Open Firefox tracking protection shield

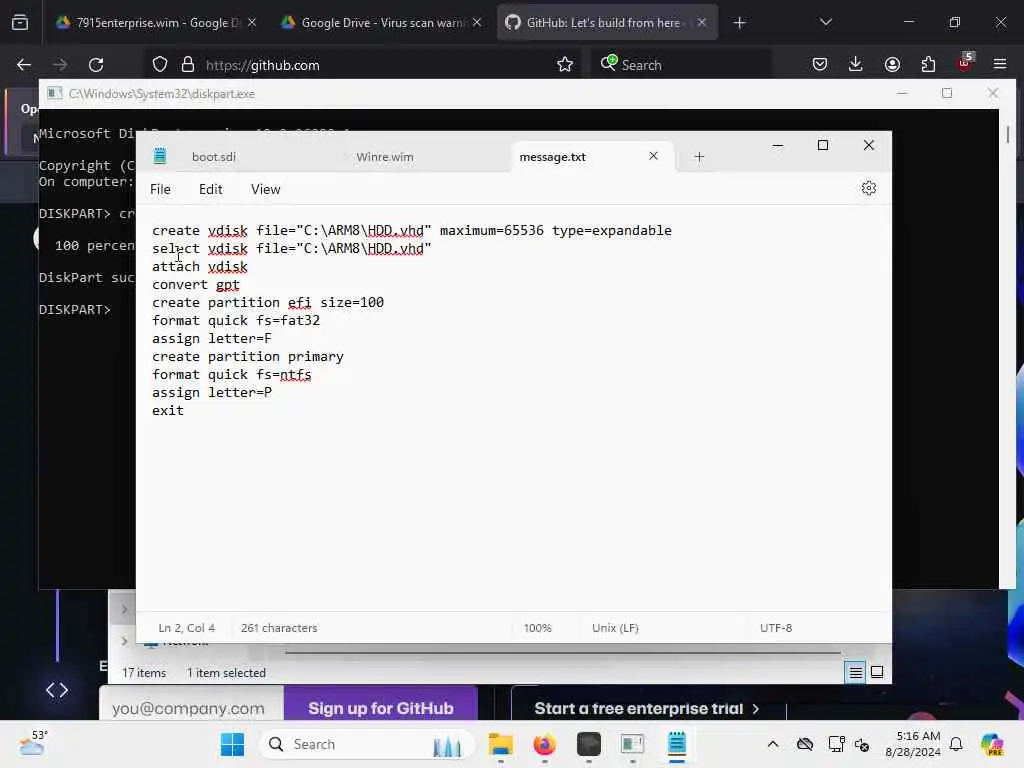pos(159,65)
